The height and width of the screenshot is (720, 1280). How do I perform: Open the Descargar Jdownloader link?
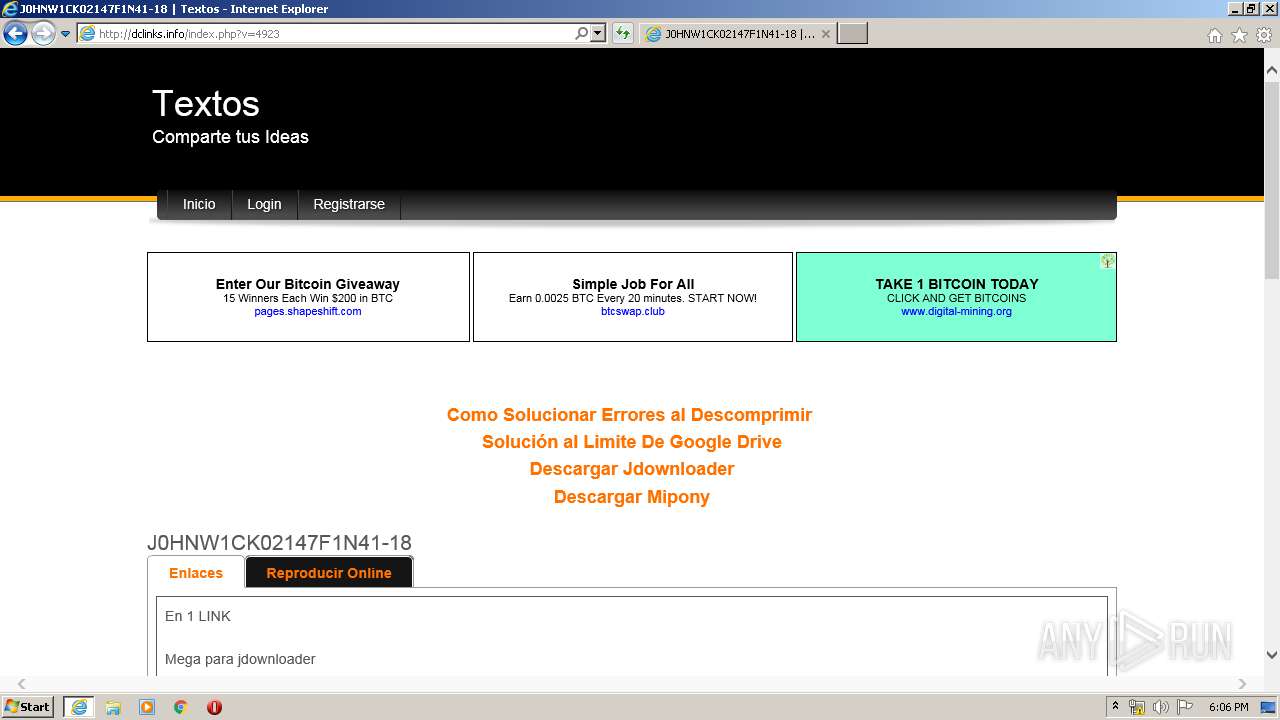632,469
